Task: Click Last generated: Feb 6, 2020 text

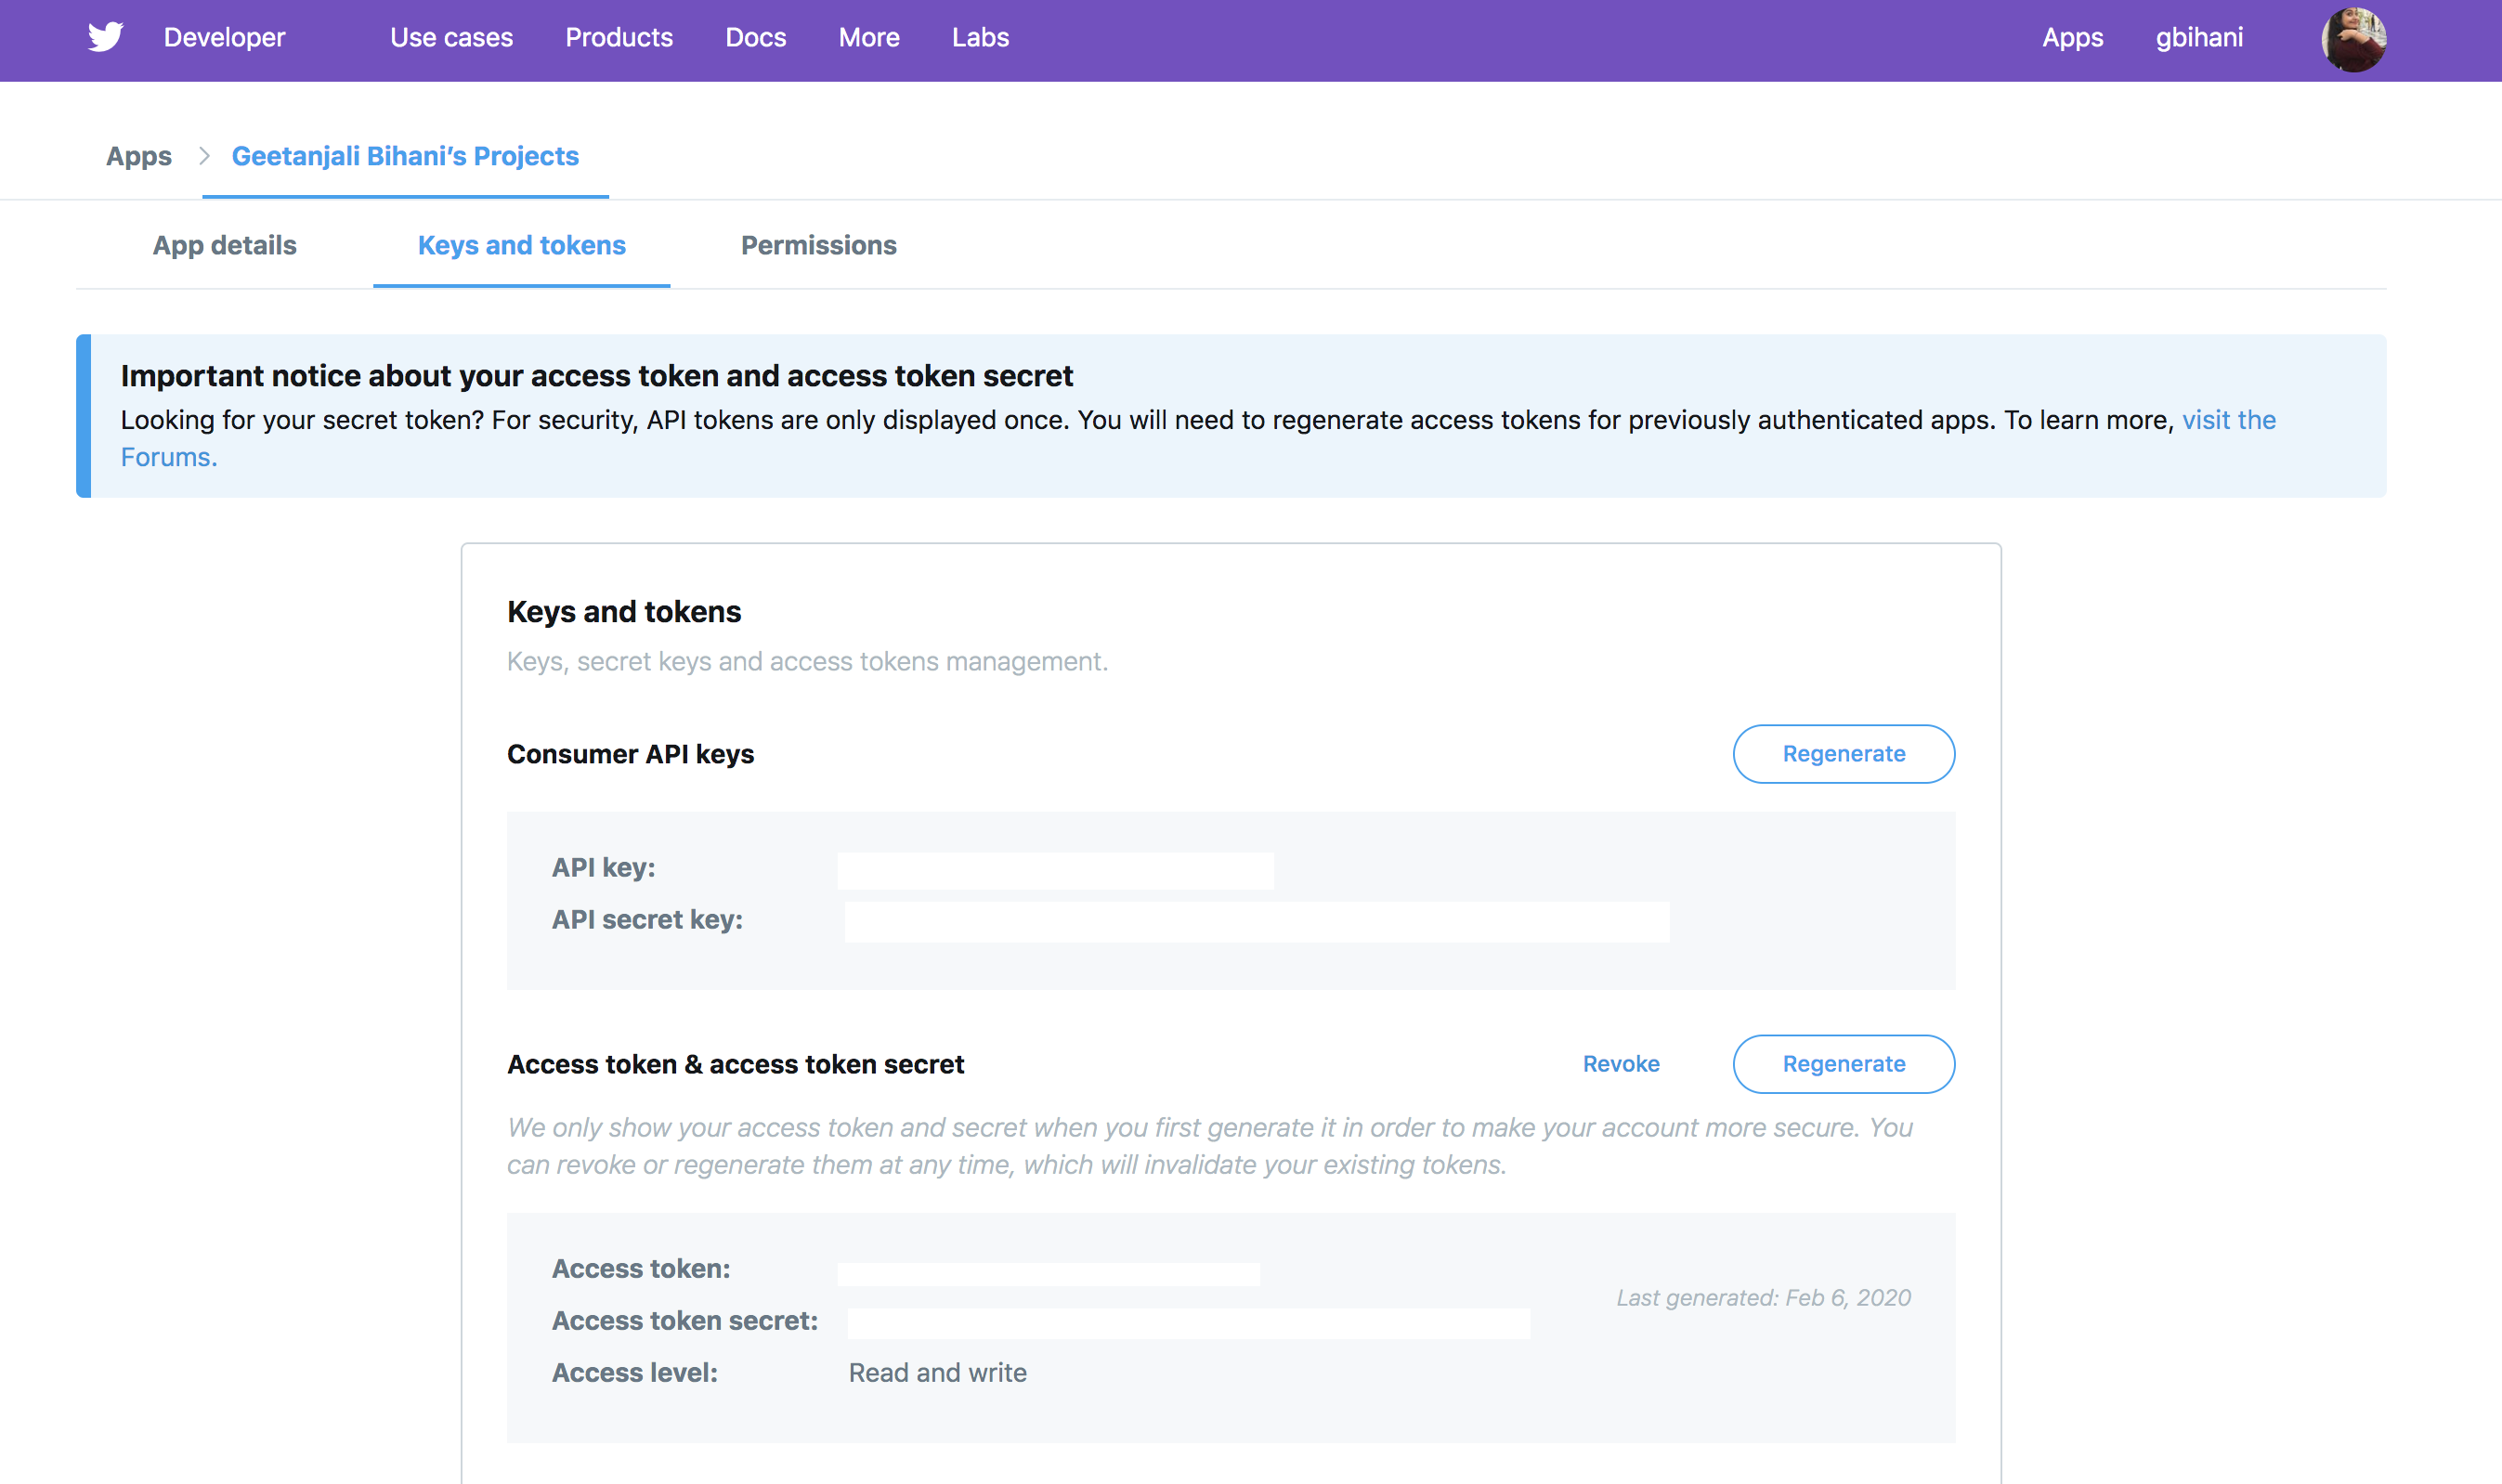Action: (x=1763, y=1297)
